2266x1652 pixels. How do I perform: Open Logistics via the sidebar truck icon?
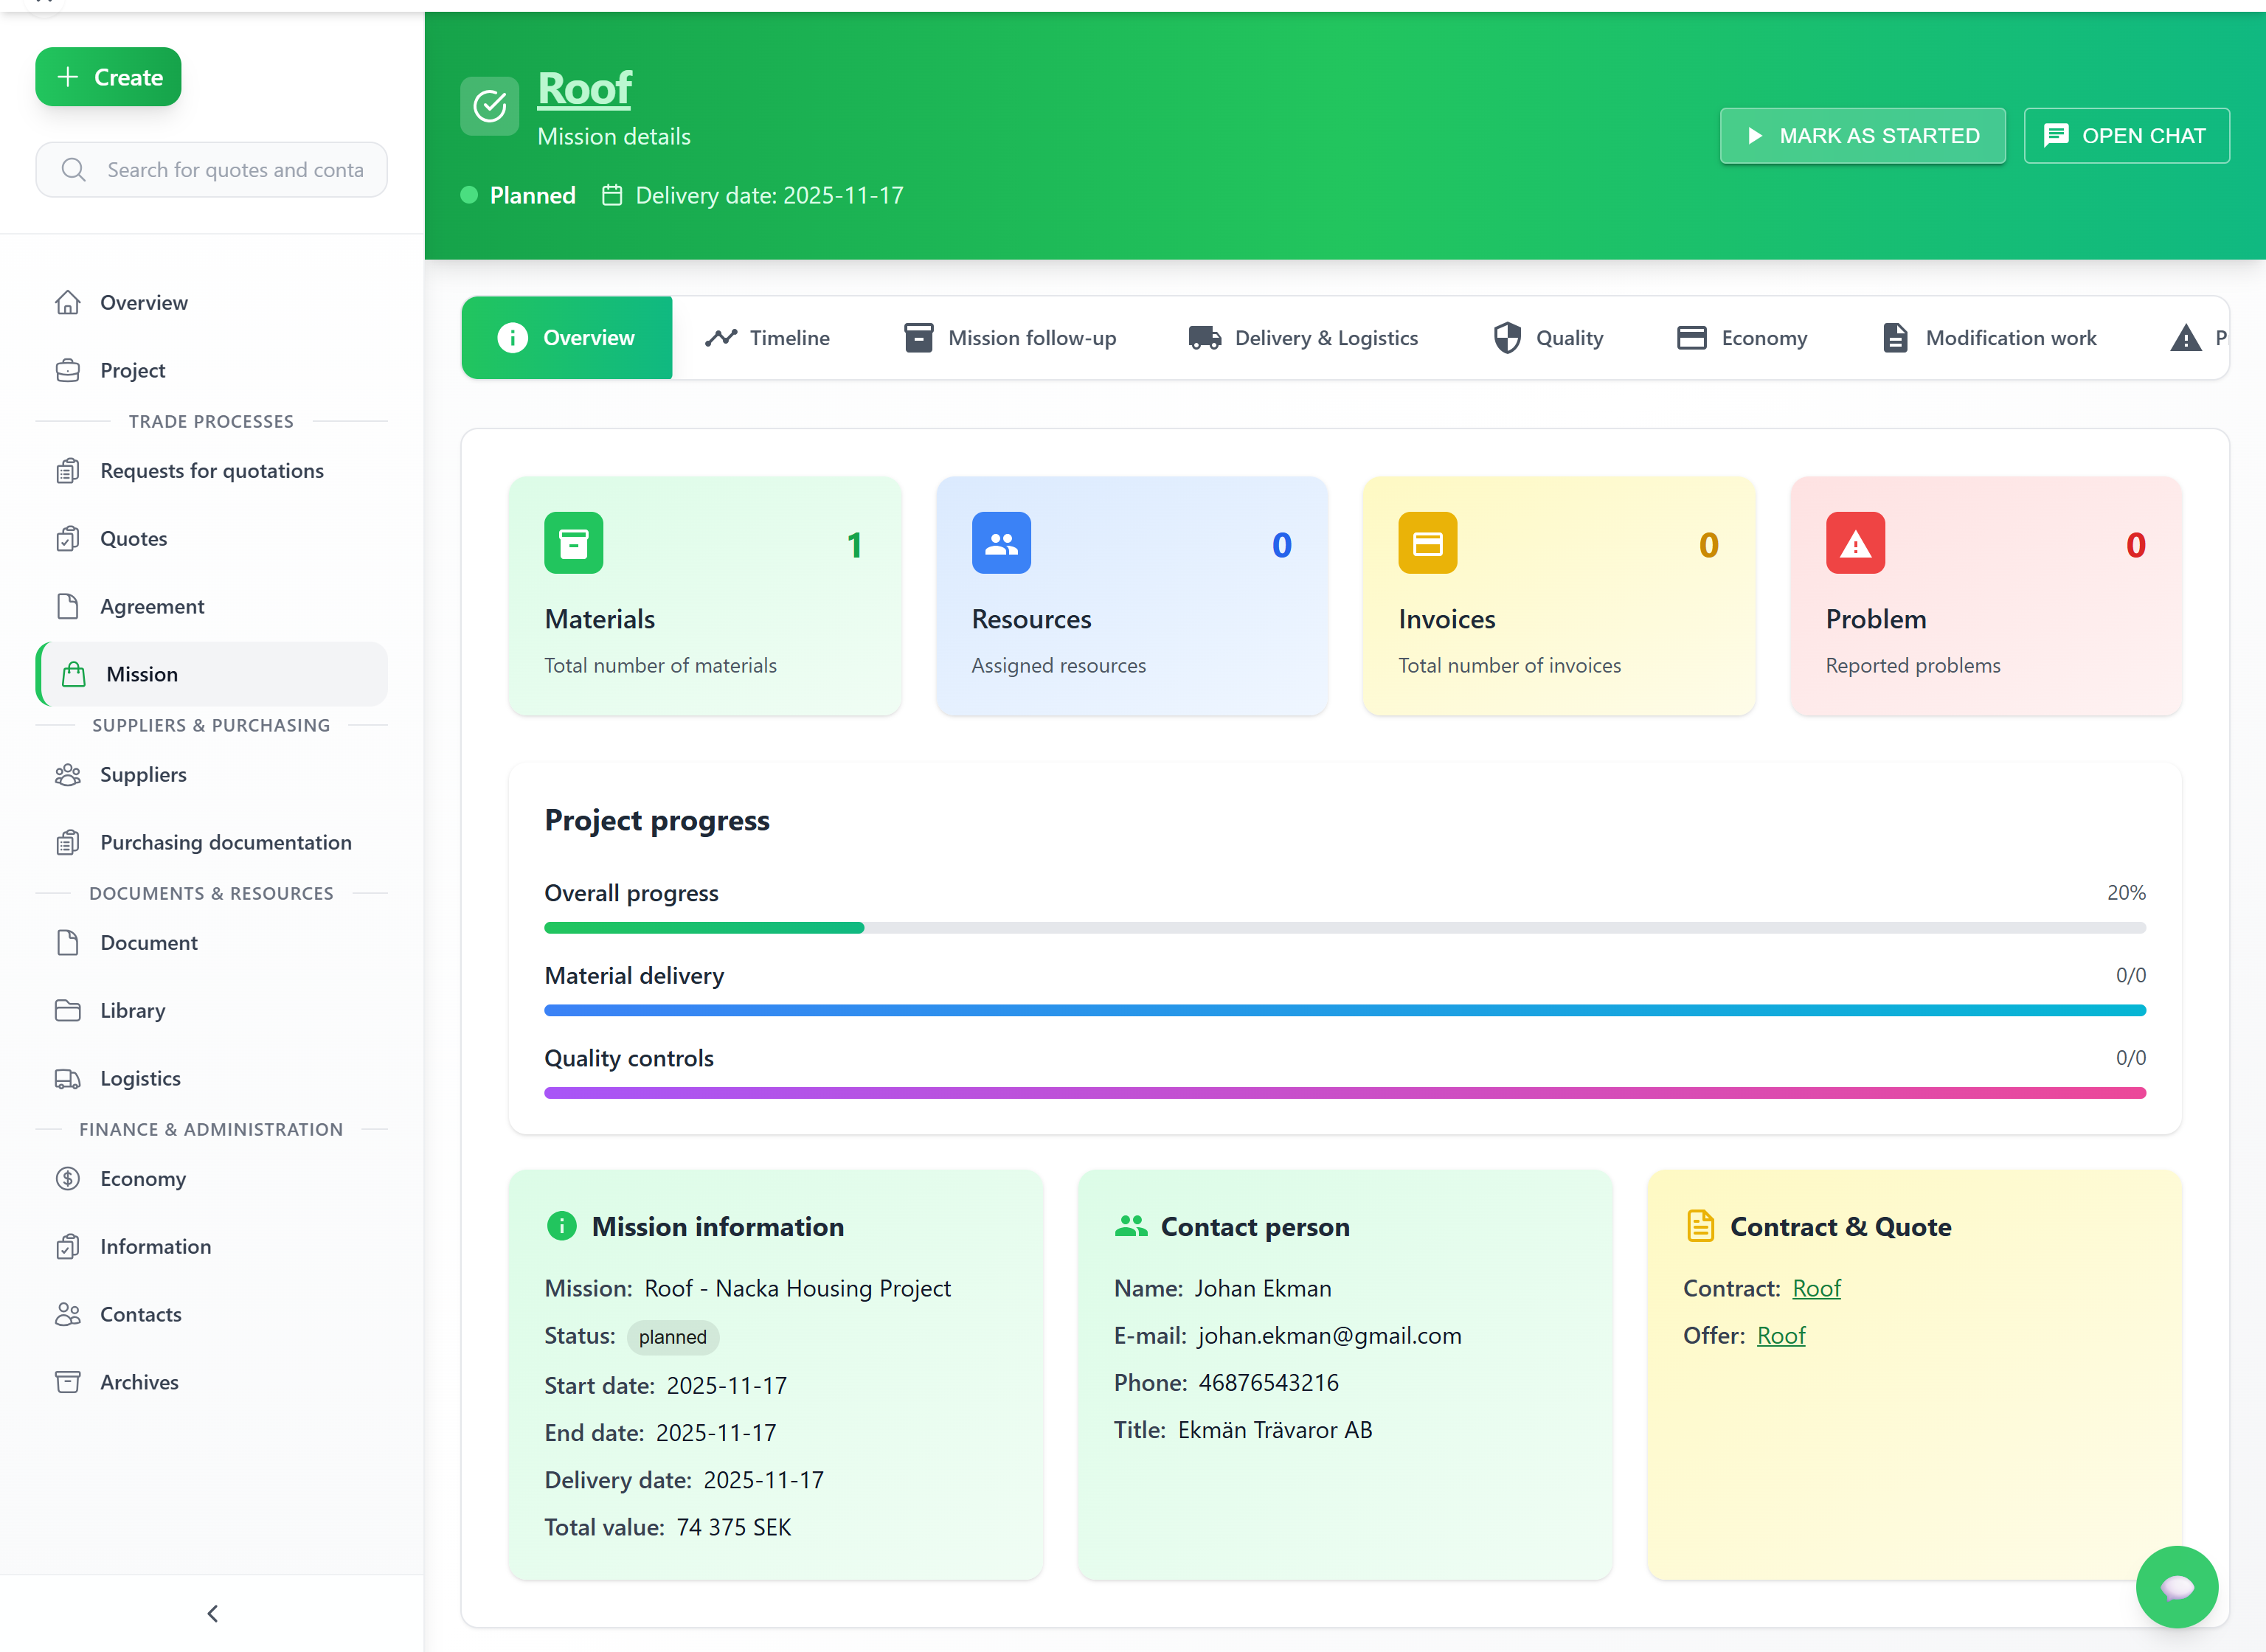pos(68,1078)
